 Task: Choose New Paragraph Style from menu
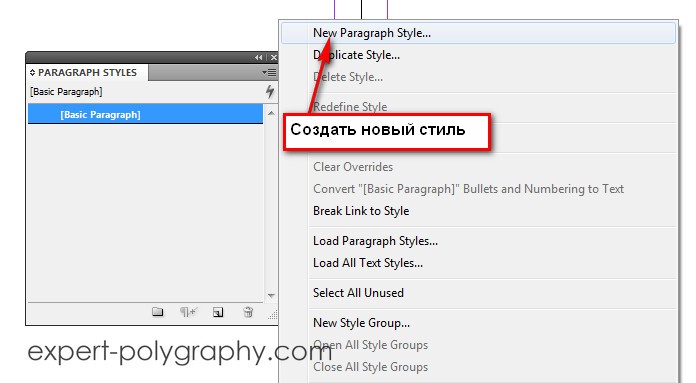pos(478,33)
